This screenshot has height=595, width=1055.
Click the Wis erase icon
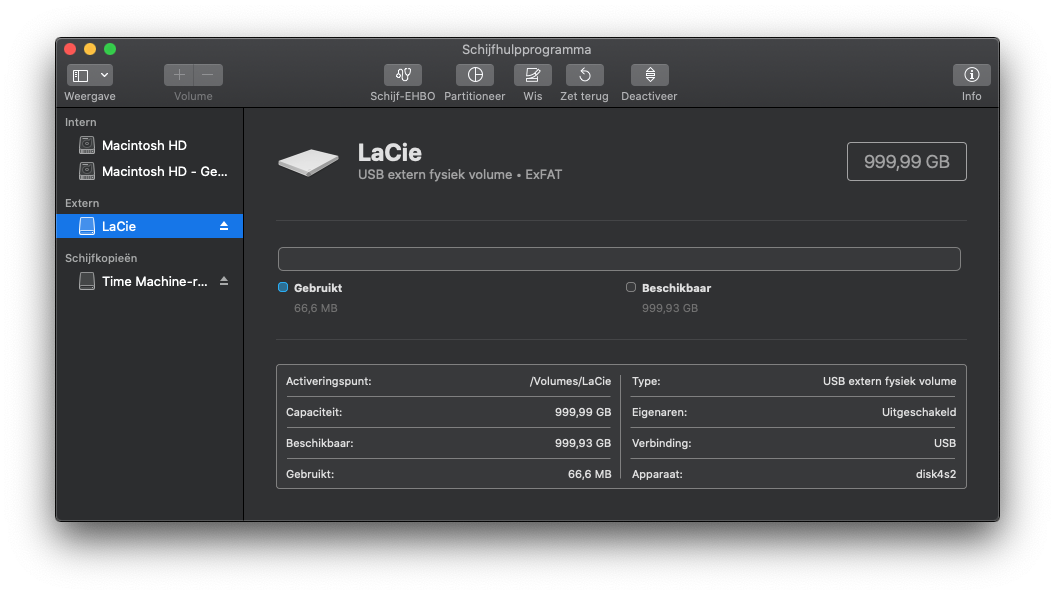tap(532, 75)
